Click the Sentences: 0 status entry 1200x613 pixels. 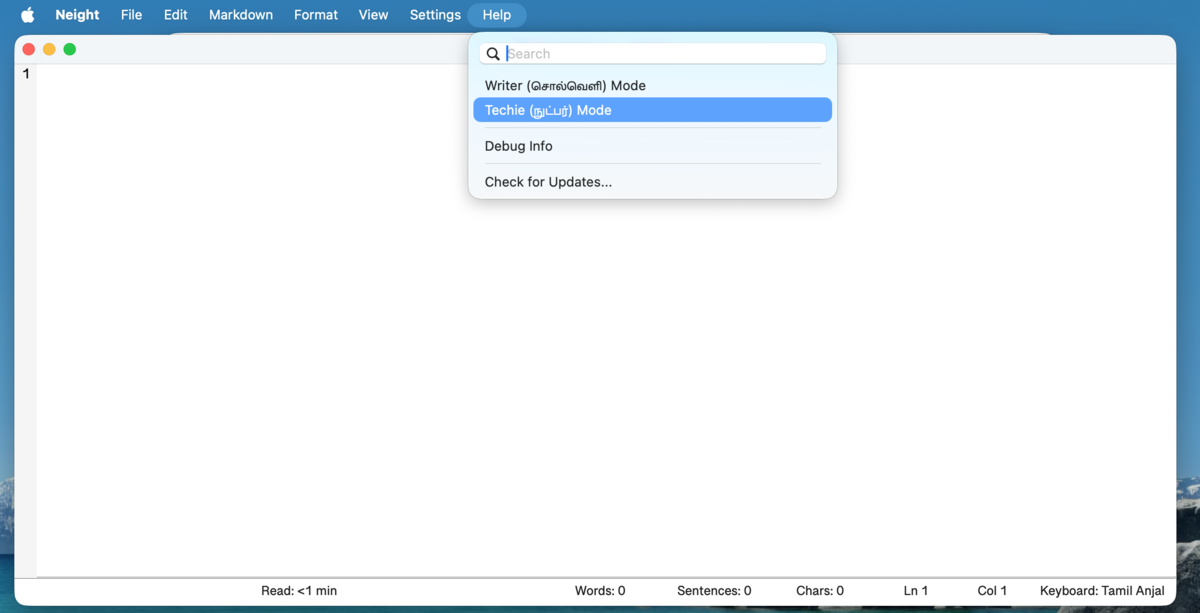click(x=714, y=591)
